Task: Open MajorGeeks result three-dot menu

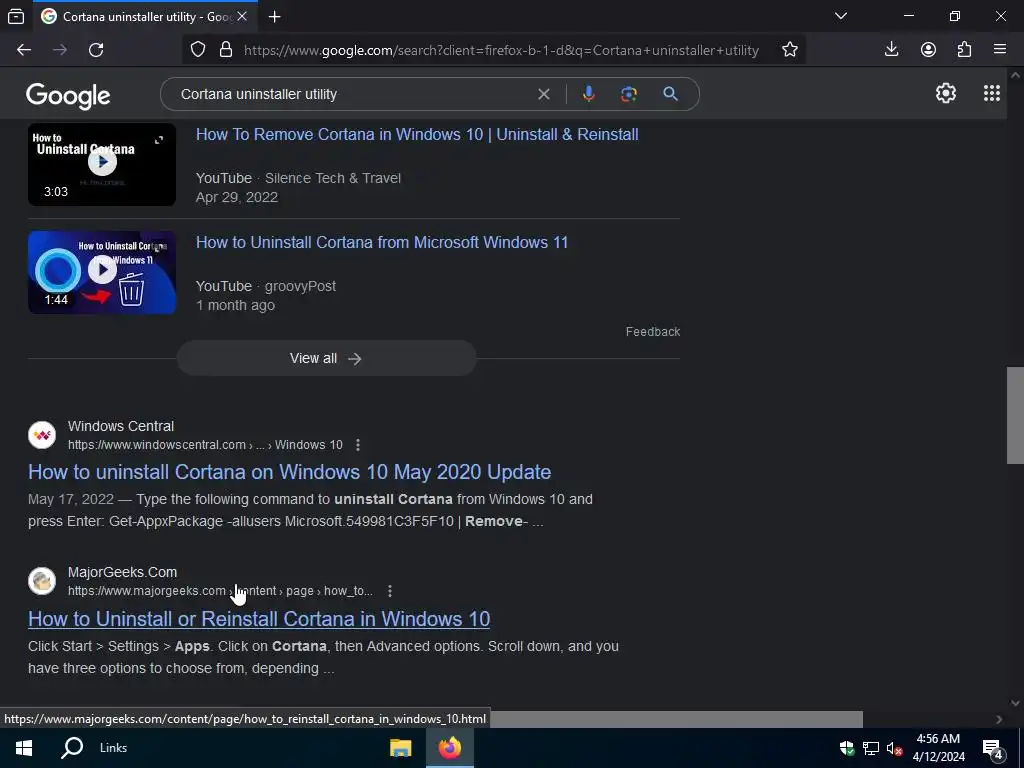Action: click(389, 591)
